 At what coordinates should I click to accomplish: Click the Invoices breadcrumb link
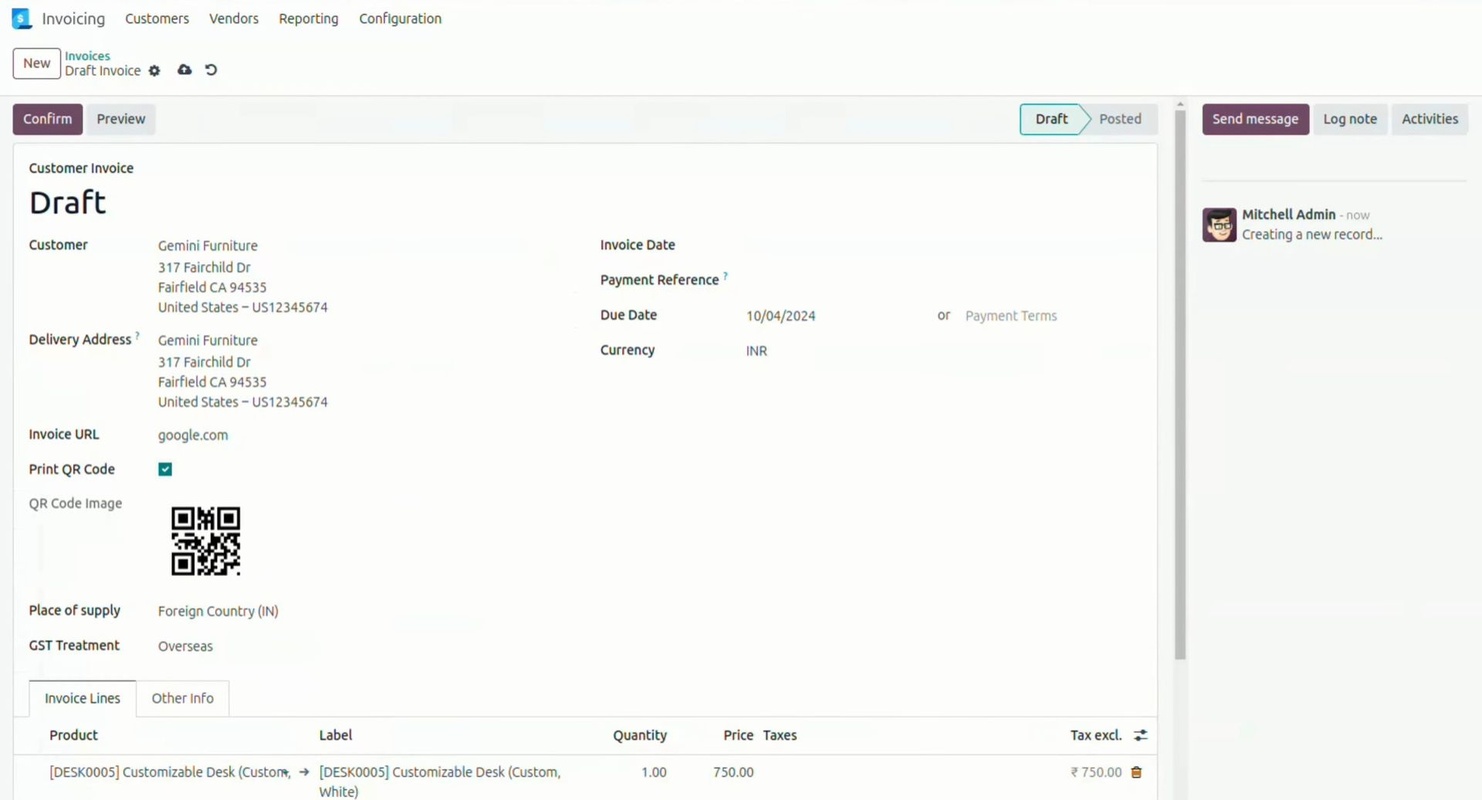[87, 56]
